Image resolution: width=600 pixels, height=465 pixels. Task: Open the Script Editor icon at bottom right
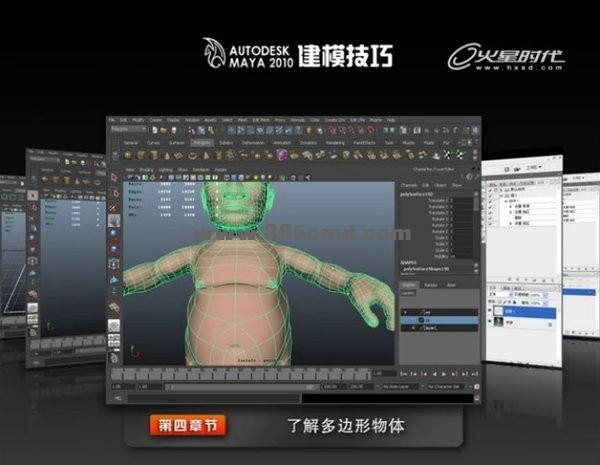pyautogui.click(x=477, y=399)
